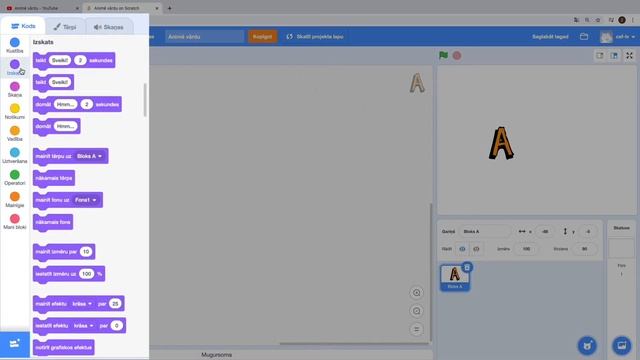Enter full screen stage mode
640x360 pixels.
(629, 56)
